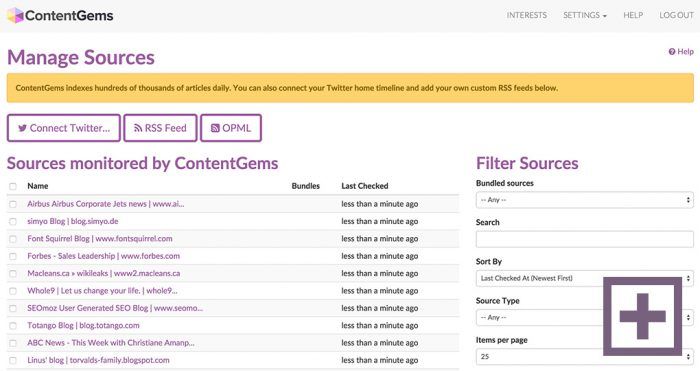This screenshot has height=371, width=700.
Task: Open the Sort By dropdown
Action: pos(585,278)
